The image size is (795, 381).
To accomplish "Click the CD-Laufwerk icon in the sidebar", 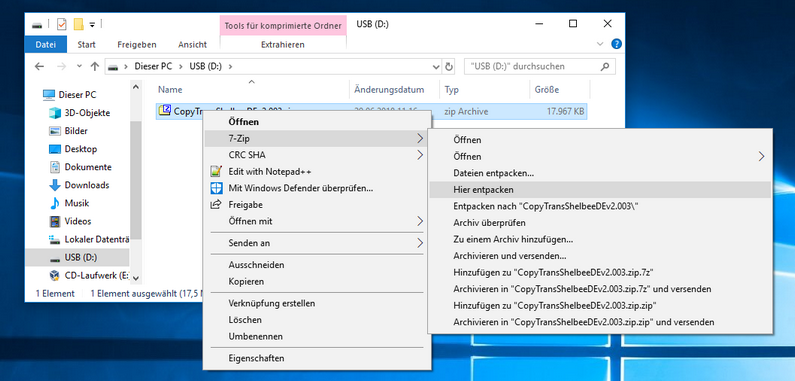I will 55,275.
